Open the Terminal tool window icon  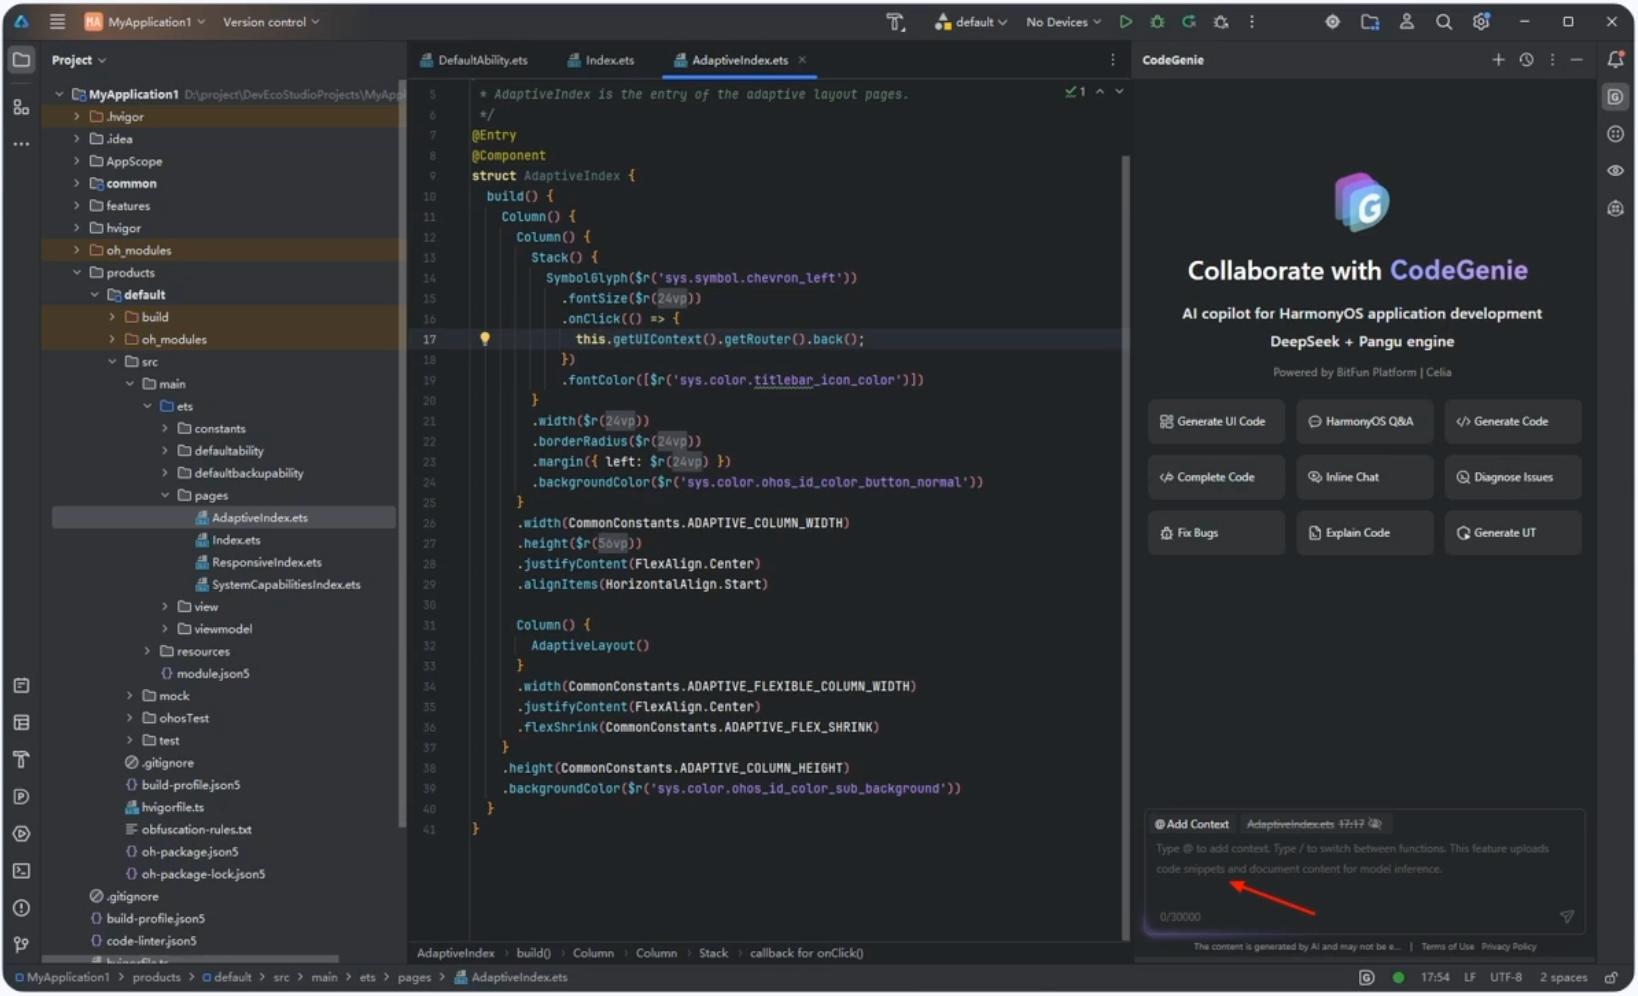(x=21, y=871)
